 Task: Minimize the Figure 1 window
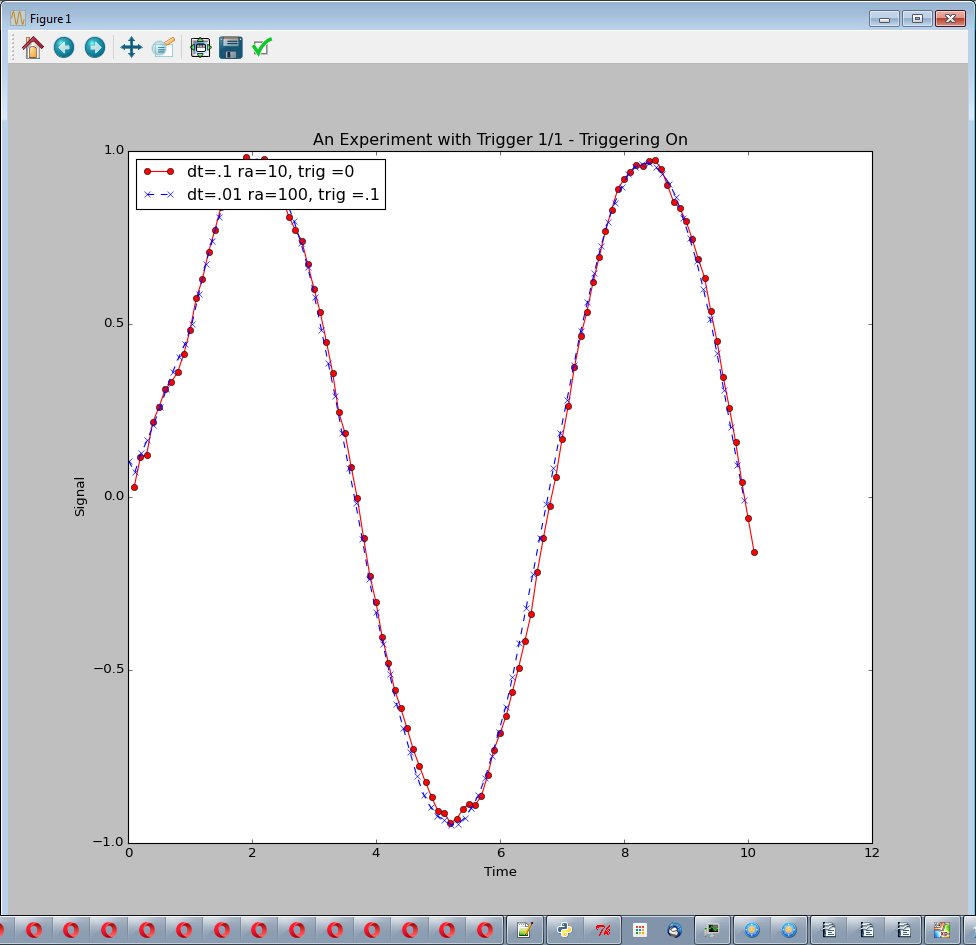point(884,19)
